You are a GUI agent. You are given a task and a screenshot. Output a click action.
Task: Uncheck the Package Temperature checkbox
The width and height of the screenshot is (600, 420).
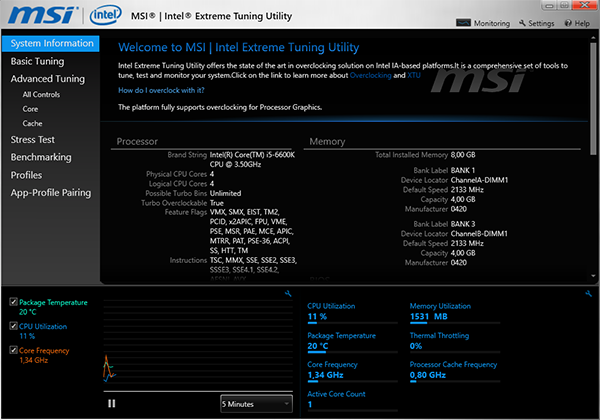point(13,302)
